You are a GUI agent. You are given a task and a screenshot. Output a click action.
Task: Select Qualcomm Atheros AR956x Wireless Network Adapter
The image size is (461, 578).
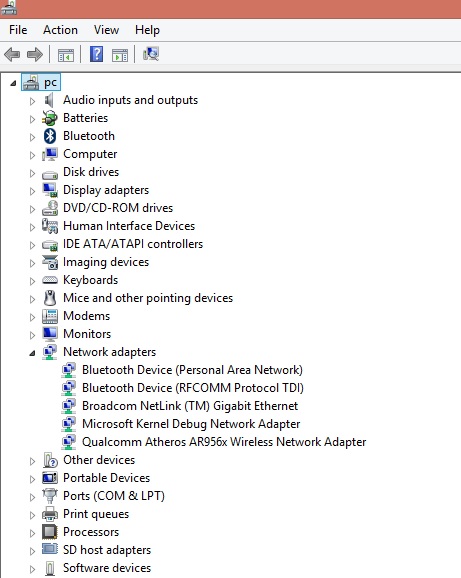point(224,442)
